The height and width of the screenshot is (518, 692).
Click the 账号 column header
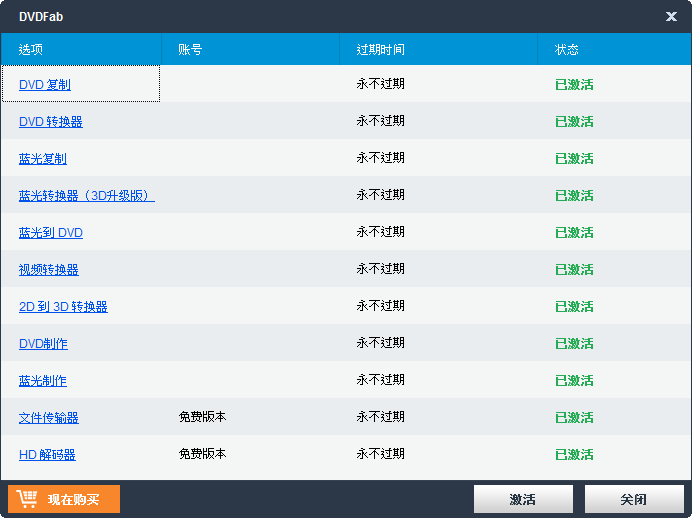[x=190, y=49]
